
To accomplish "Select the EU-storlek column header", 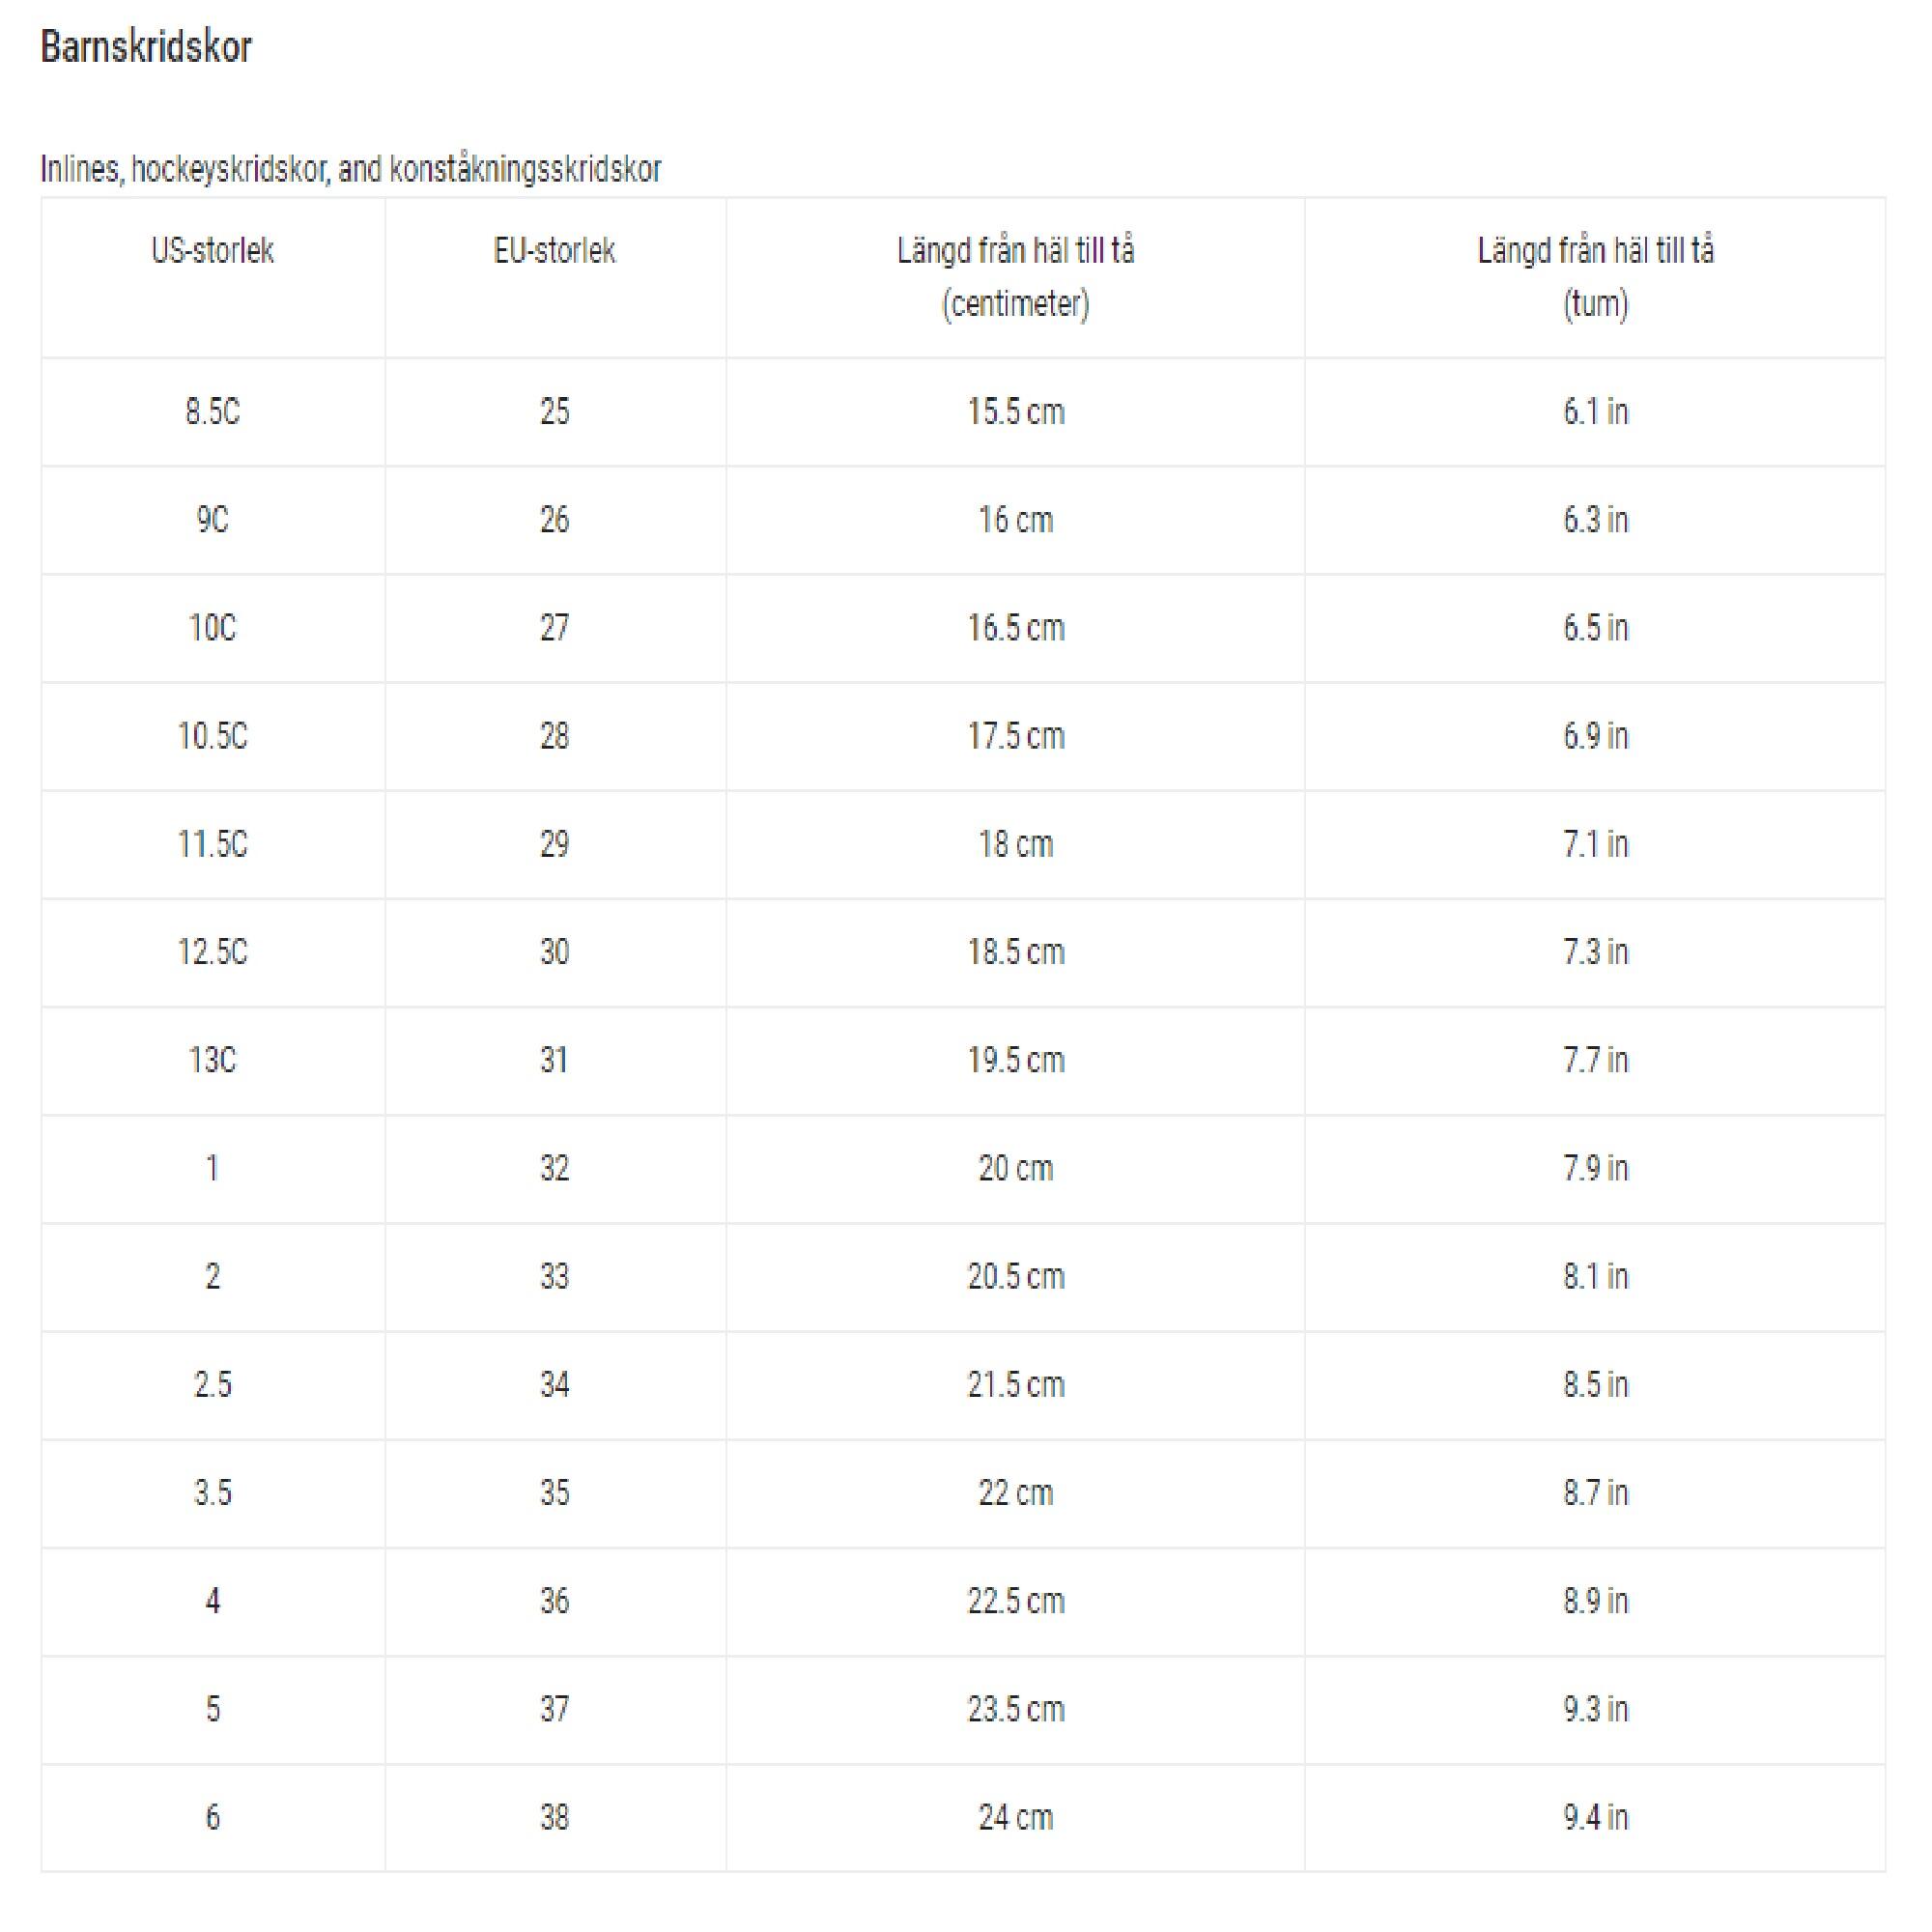I will click(x=555, y=250).
